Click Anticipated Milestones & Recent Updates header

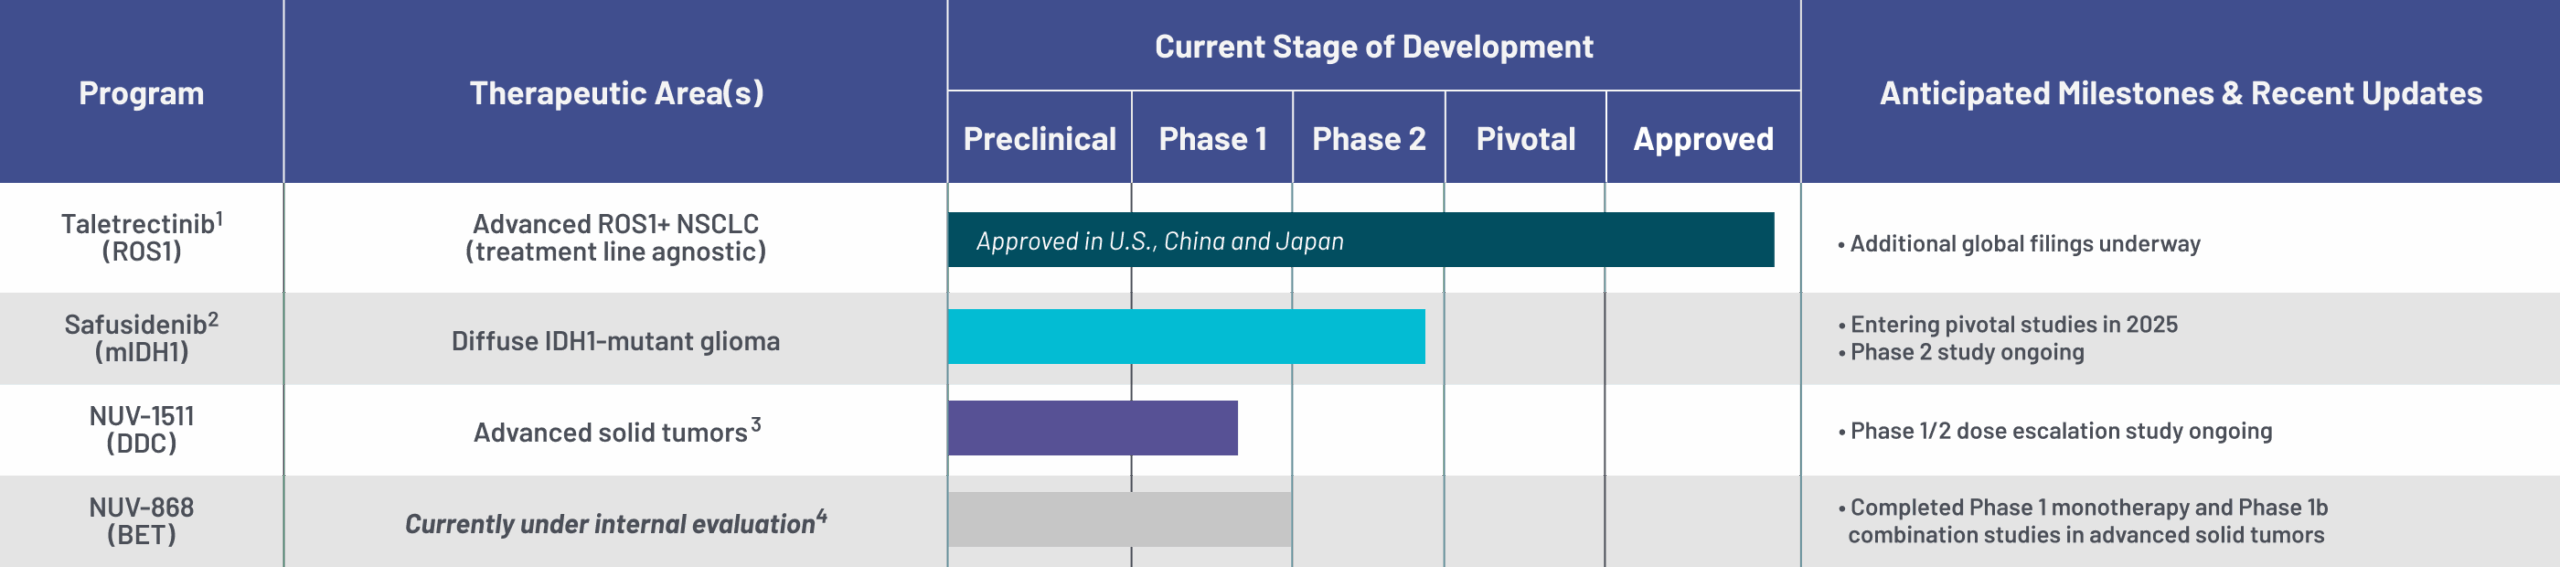2180,93
